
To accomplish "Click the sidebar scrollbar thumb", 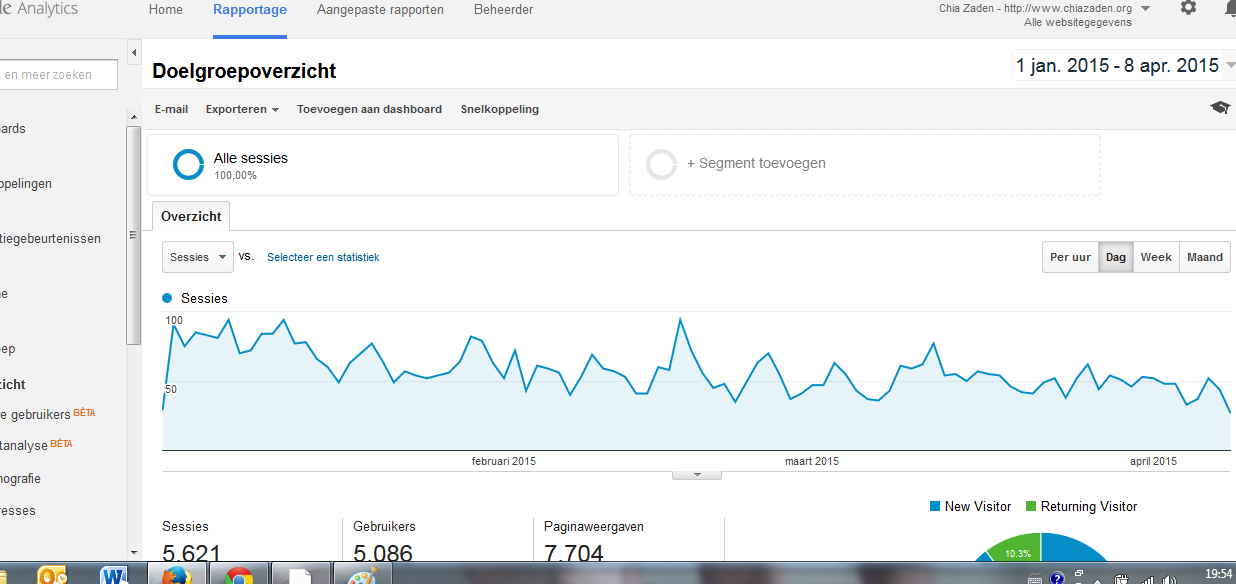I will (x=134, y=236).
